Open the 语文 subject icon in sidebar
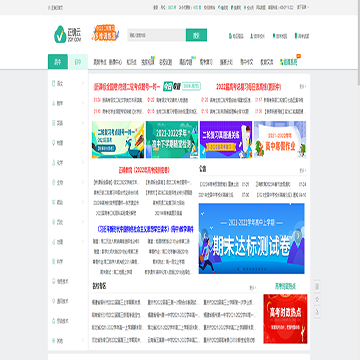Screen dimensions: 360x360 click(x=54, y=83)
